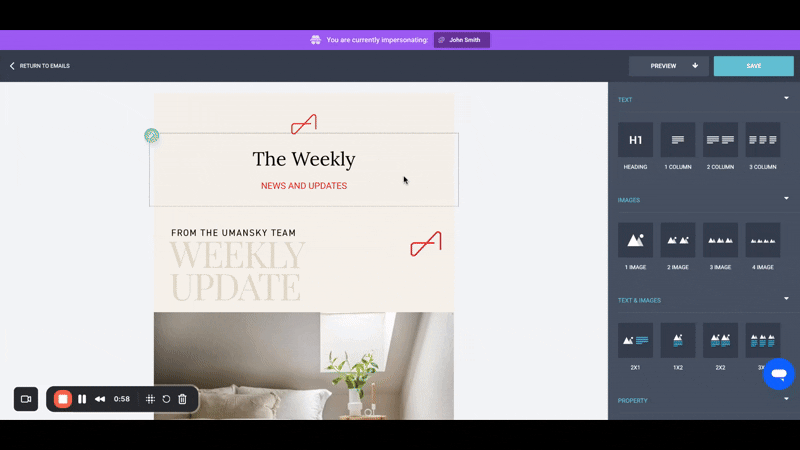Pause the screen recording
This screenshot has height=450, width=800.
point(82,399)
